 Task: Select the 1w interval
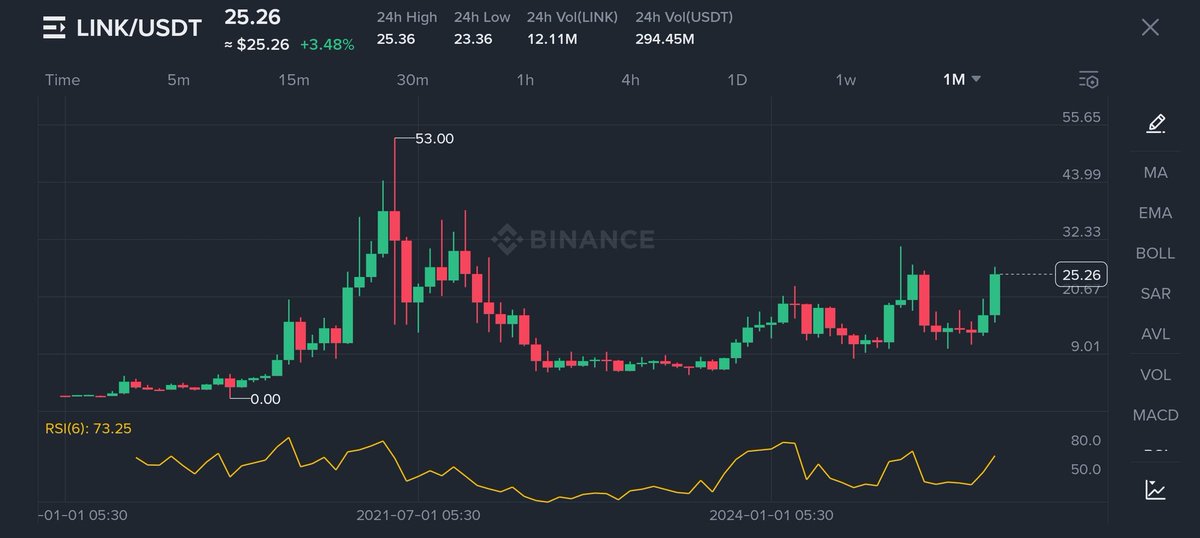846,80
